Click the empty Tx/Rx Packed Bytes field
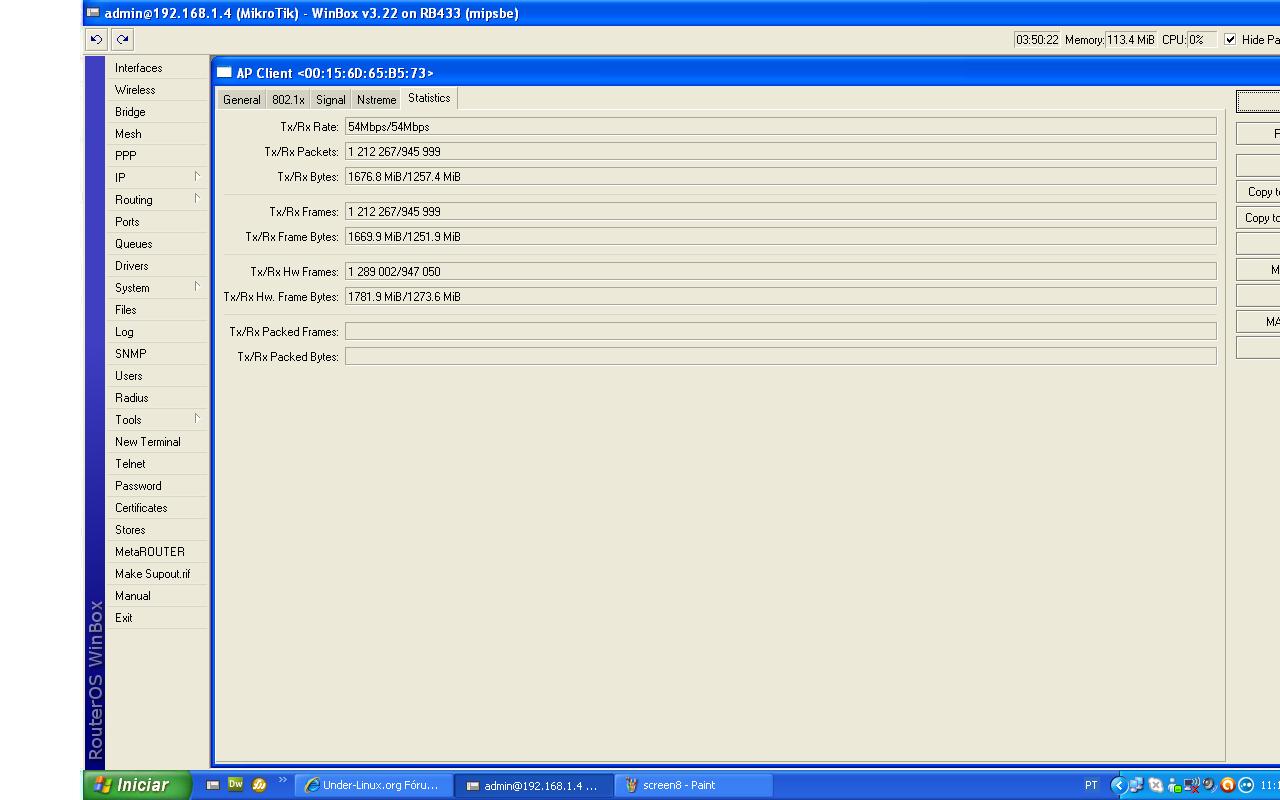1280x800 pixels. tap(780, 356)
